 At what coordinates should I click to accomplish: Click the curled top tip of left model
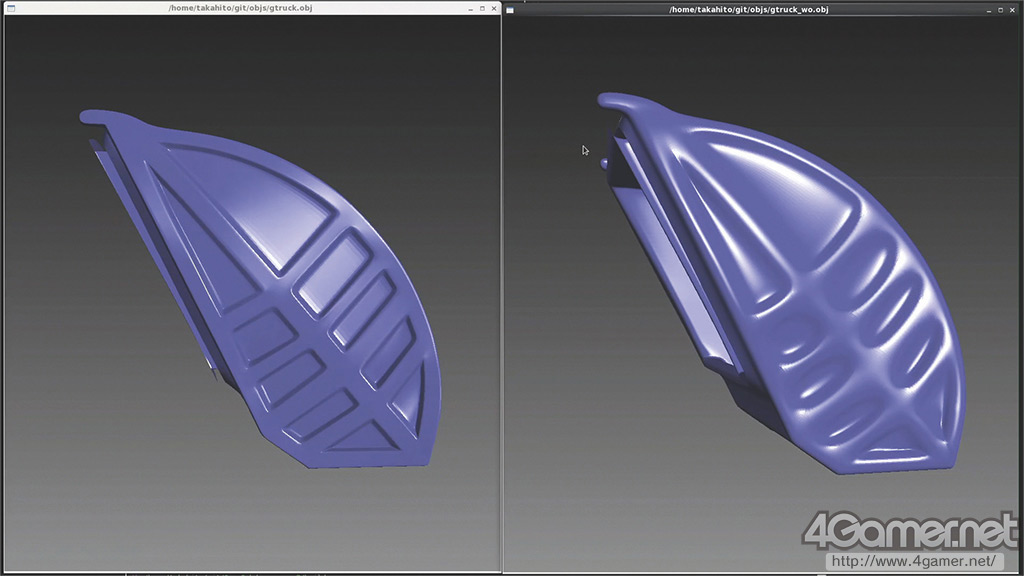point(90,117)
